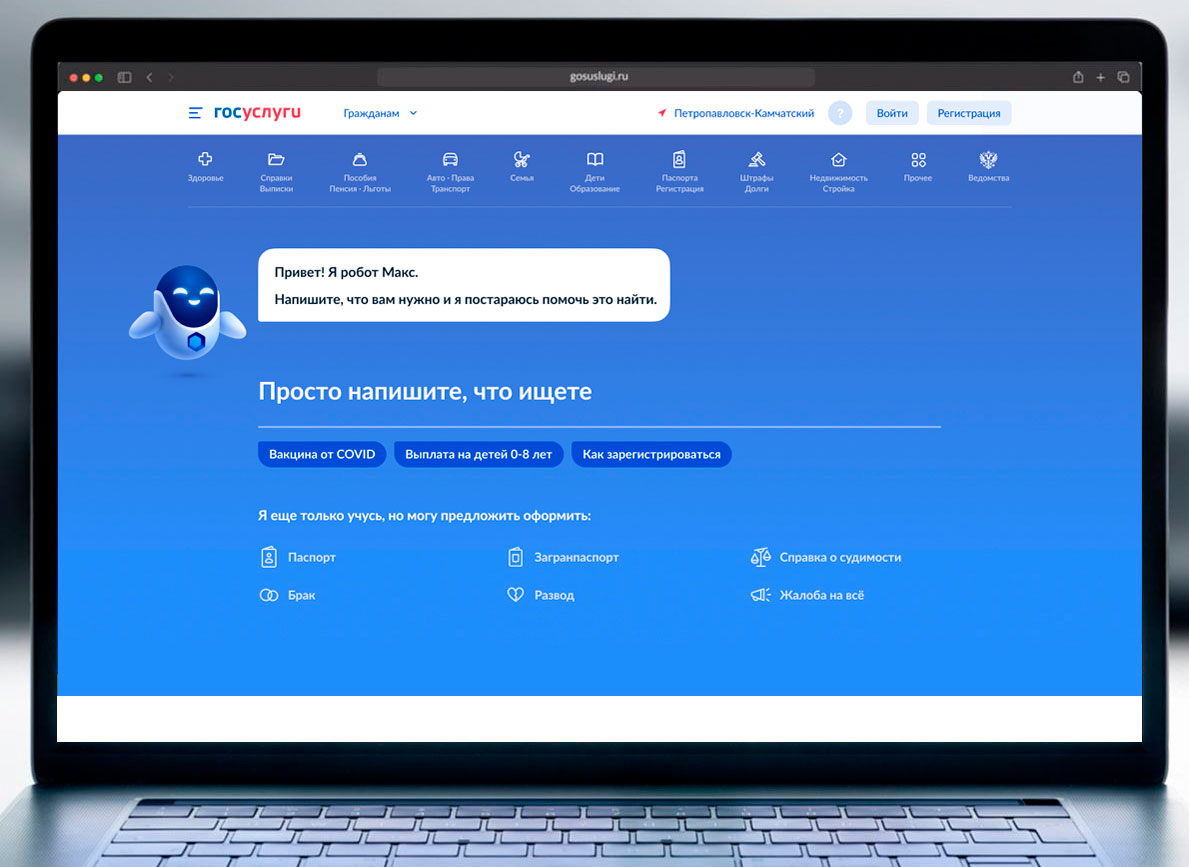The image size is (1189, 867).
Task: Click the megaphone icon for Жалоба на всё
Action: pyautogui.click(x=761, y=595)
